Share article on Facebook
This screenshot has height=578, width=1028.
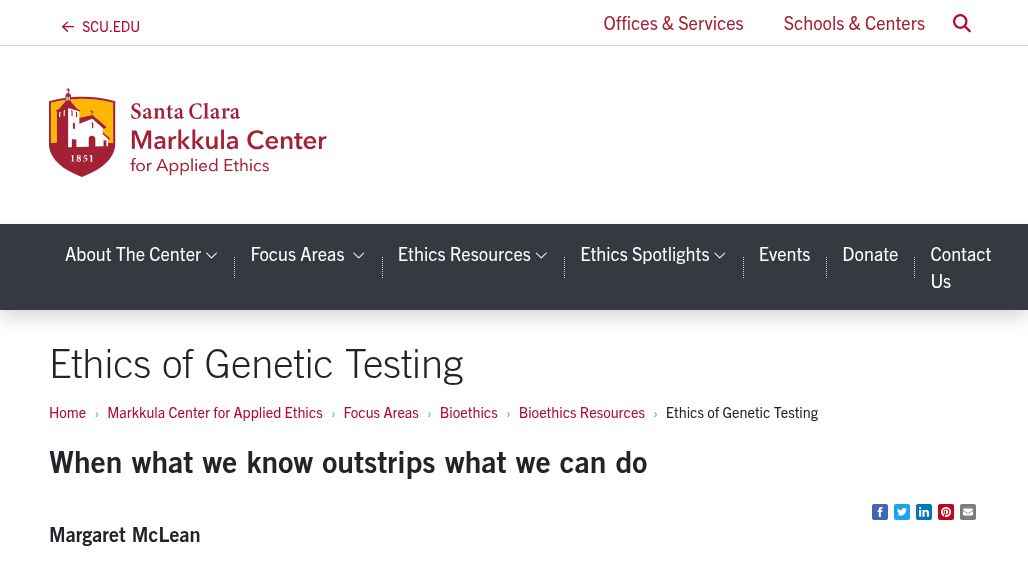(880, 512)
